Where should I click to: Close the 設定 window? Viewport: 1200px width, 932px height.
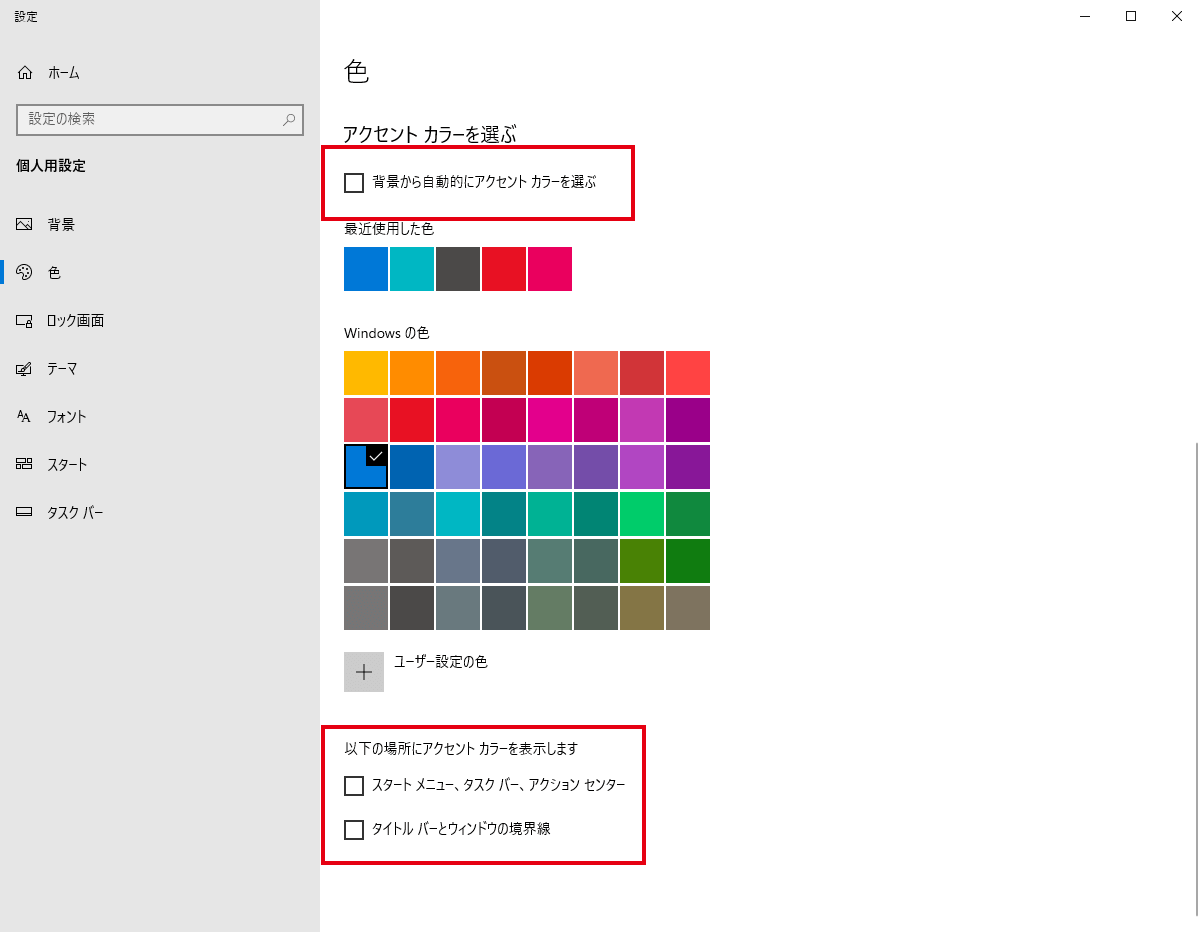tap(1177, 15)
